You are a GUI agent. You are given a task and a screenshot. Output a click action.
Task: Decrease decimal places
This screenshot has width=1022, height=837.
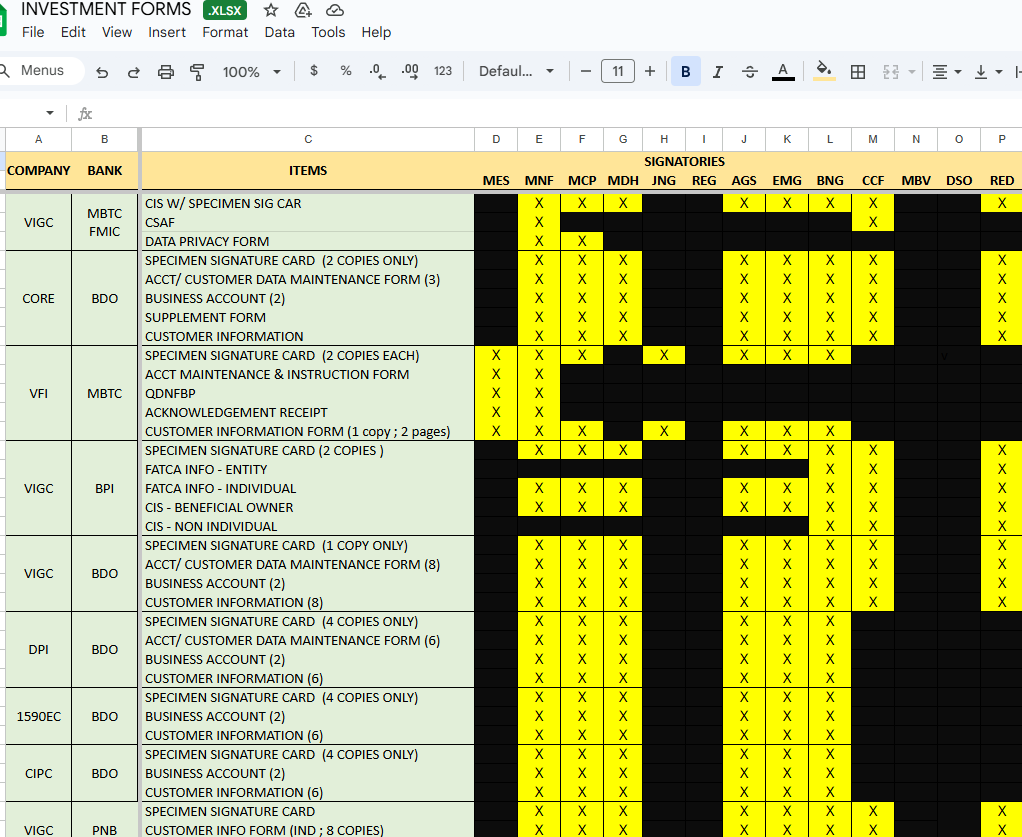(x=377, y=72)
